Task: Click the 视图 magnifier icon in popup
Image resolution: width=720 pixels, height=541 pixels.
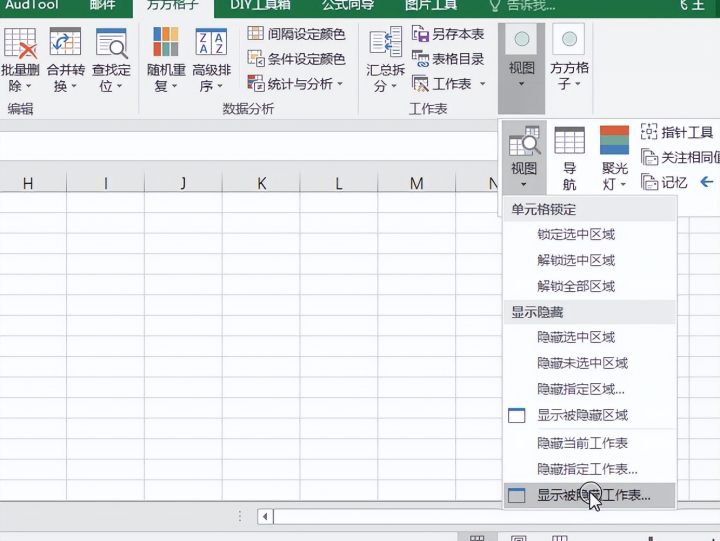Action: [524, 156]
